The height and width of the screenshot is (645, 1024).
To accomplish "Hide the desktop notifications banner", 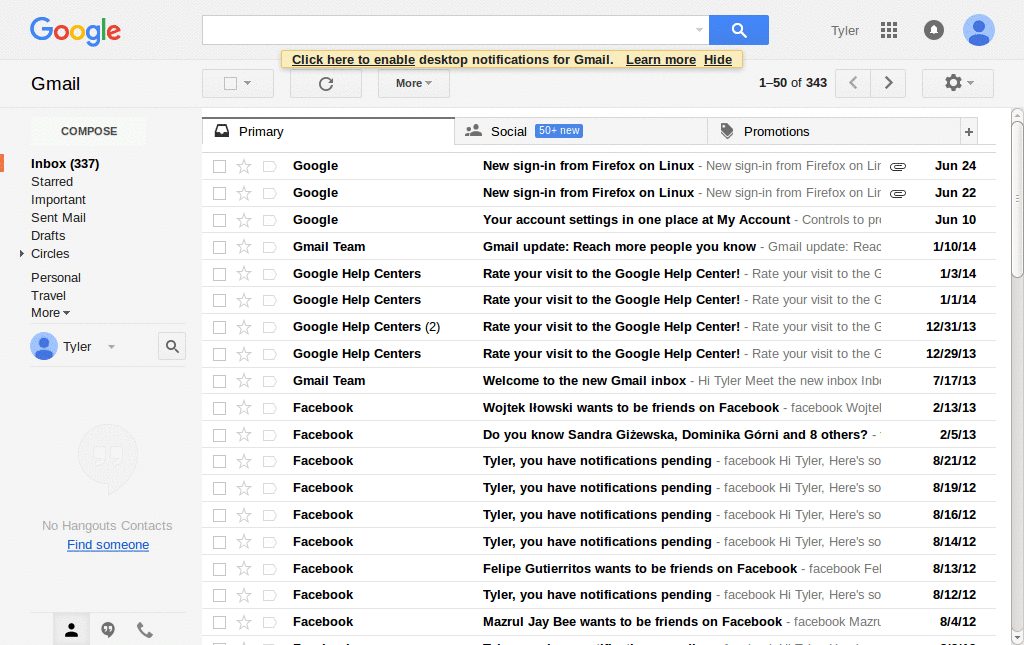I will [718, 60].
